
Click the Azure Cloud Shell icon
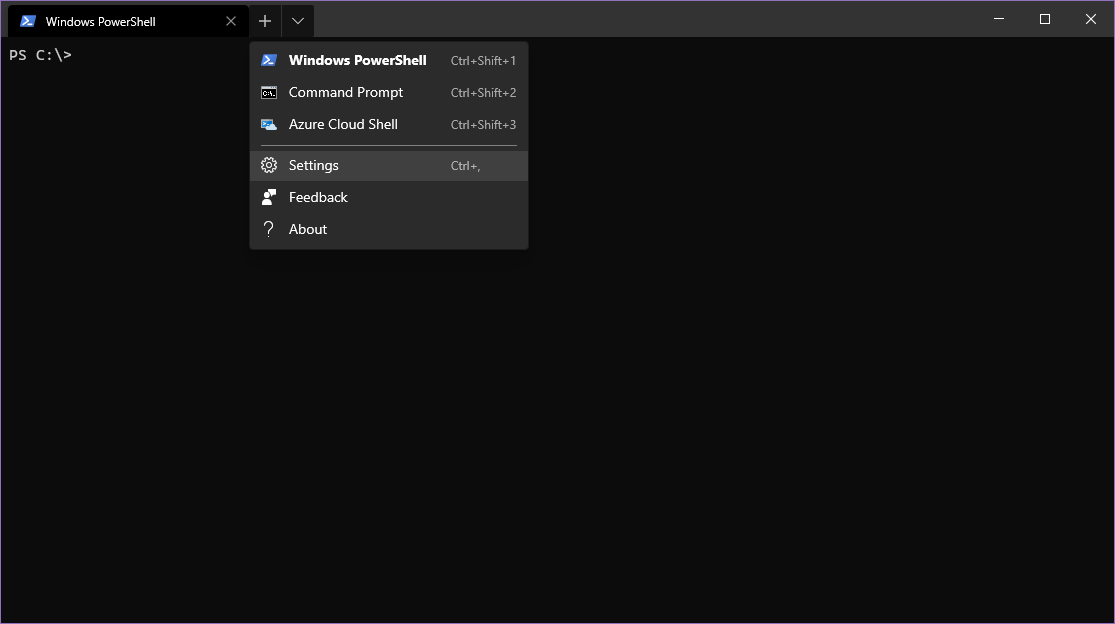(x=269, y=124)
